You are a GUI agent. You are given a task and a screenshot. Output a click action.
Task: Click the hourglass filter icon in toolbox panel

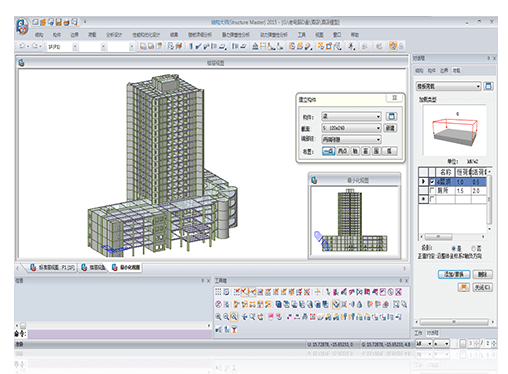point(234,329)
